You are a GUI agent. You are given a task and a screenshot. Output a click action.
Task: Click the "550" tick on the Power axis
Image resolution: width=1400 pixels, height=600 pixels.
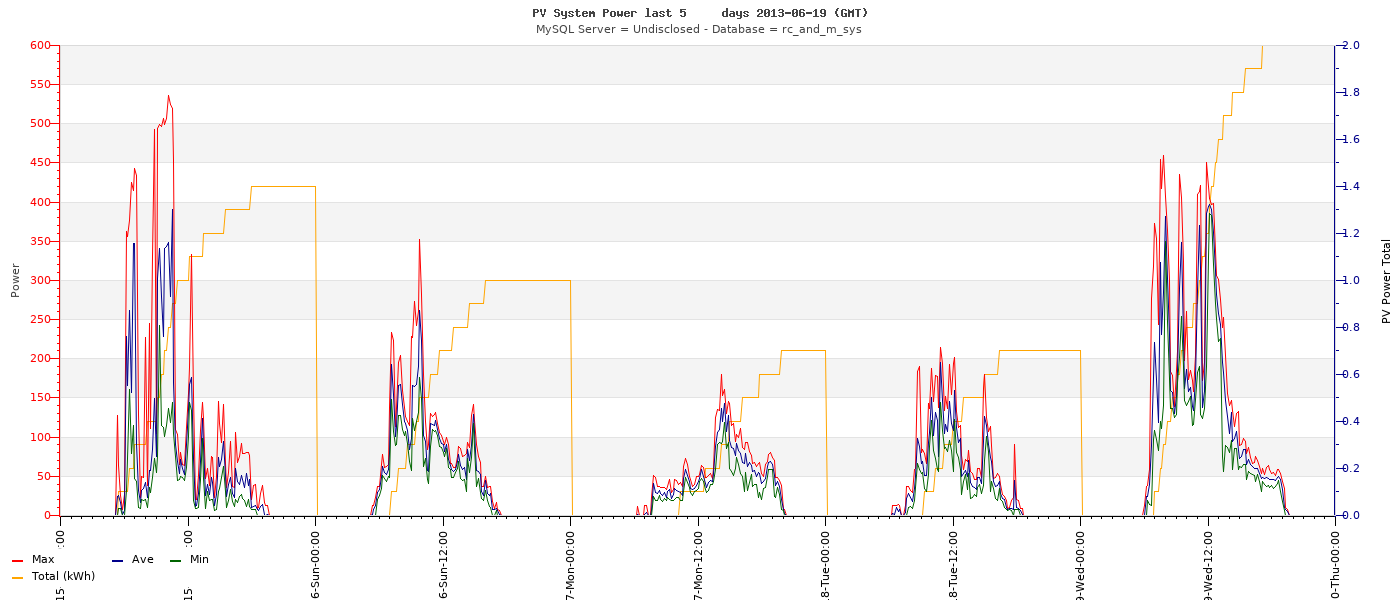(40, 84)
